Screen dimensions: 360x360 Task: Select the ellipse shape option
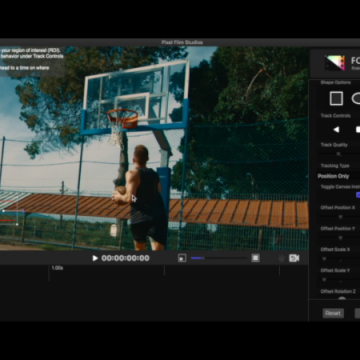[356, 99]
